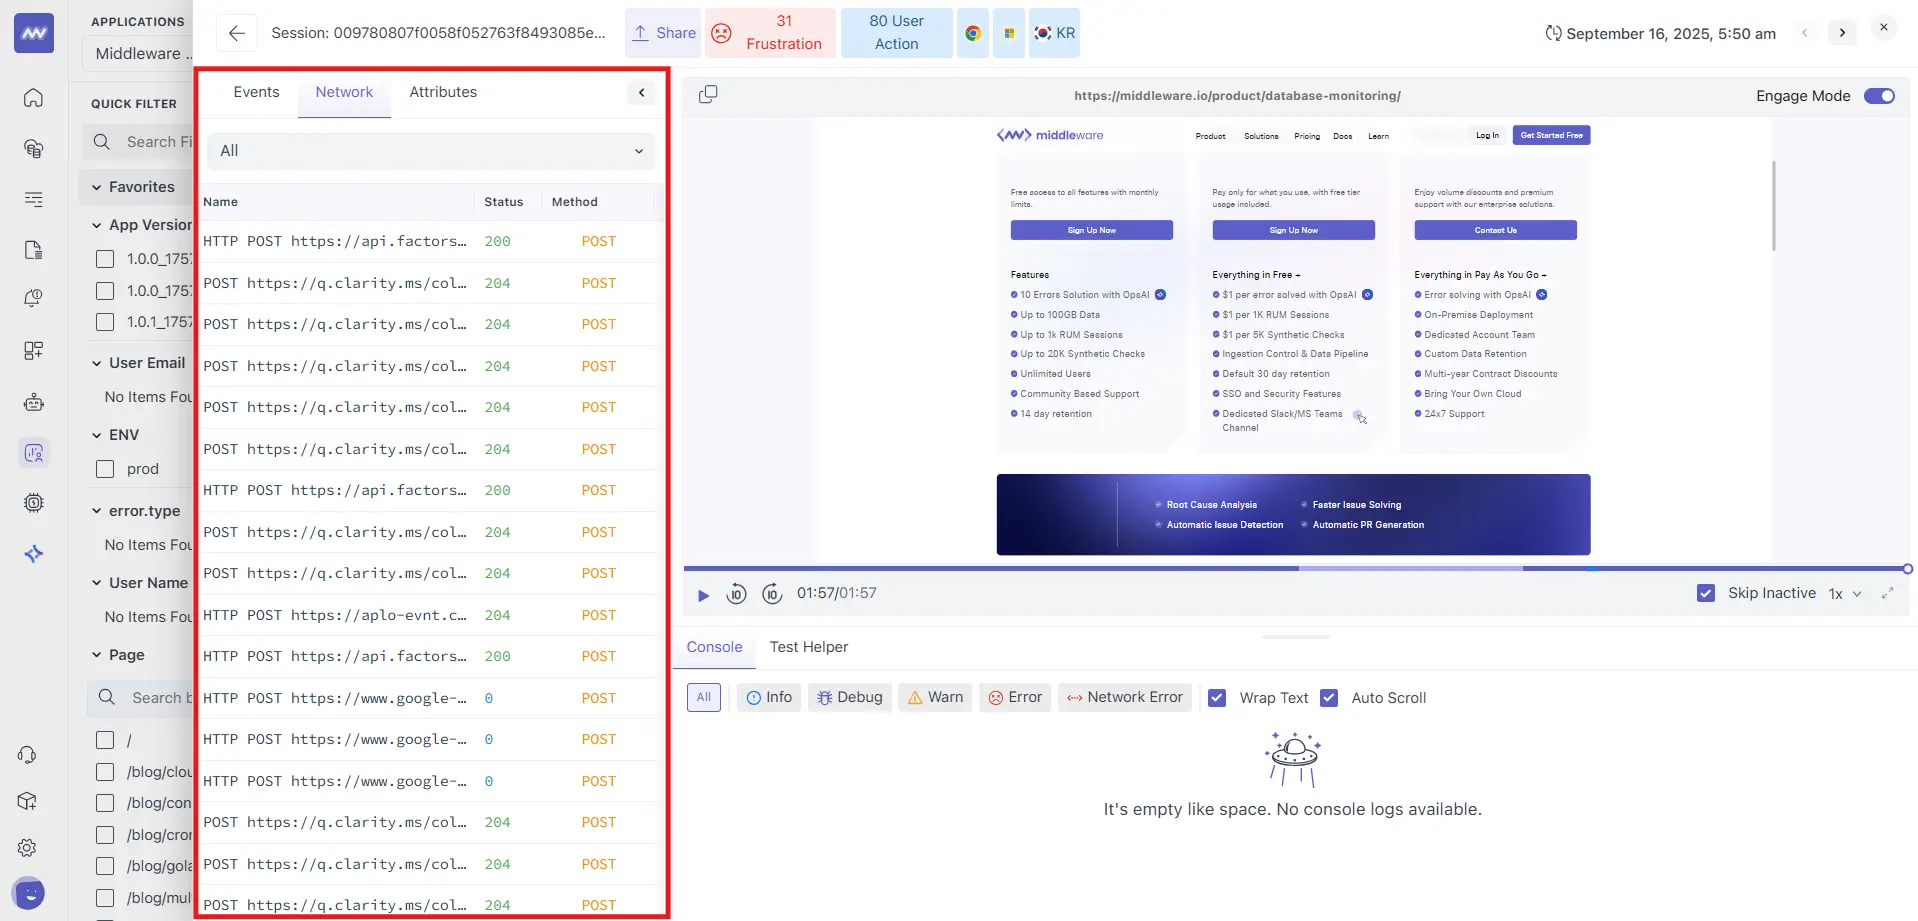The image size is (1918, 921).
Task: Click the copy session URL icon above the replay
Action: tap(707, 93)
